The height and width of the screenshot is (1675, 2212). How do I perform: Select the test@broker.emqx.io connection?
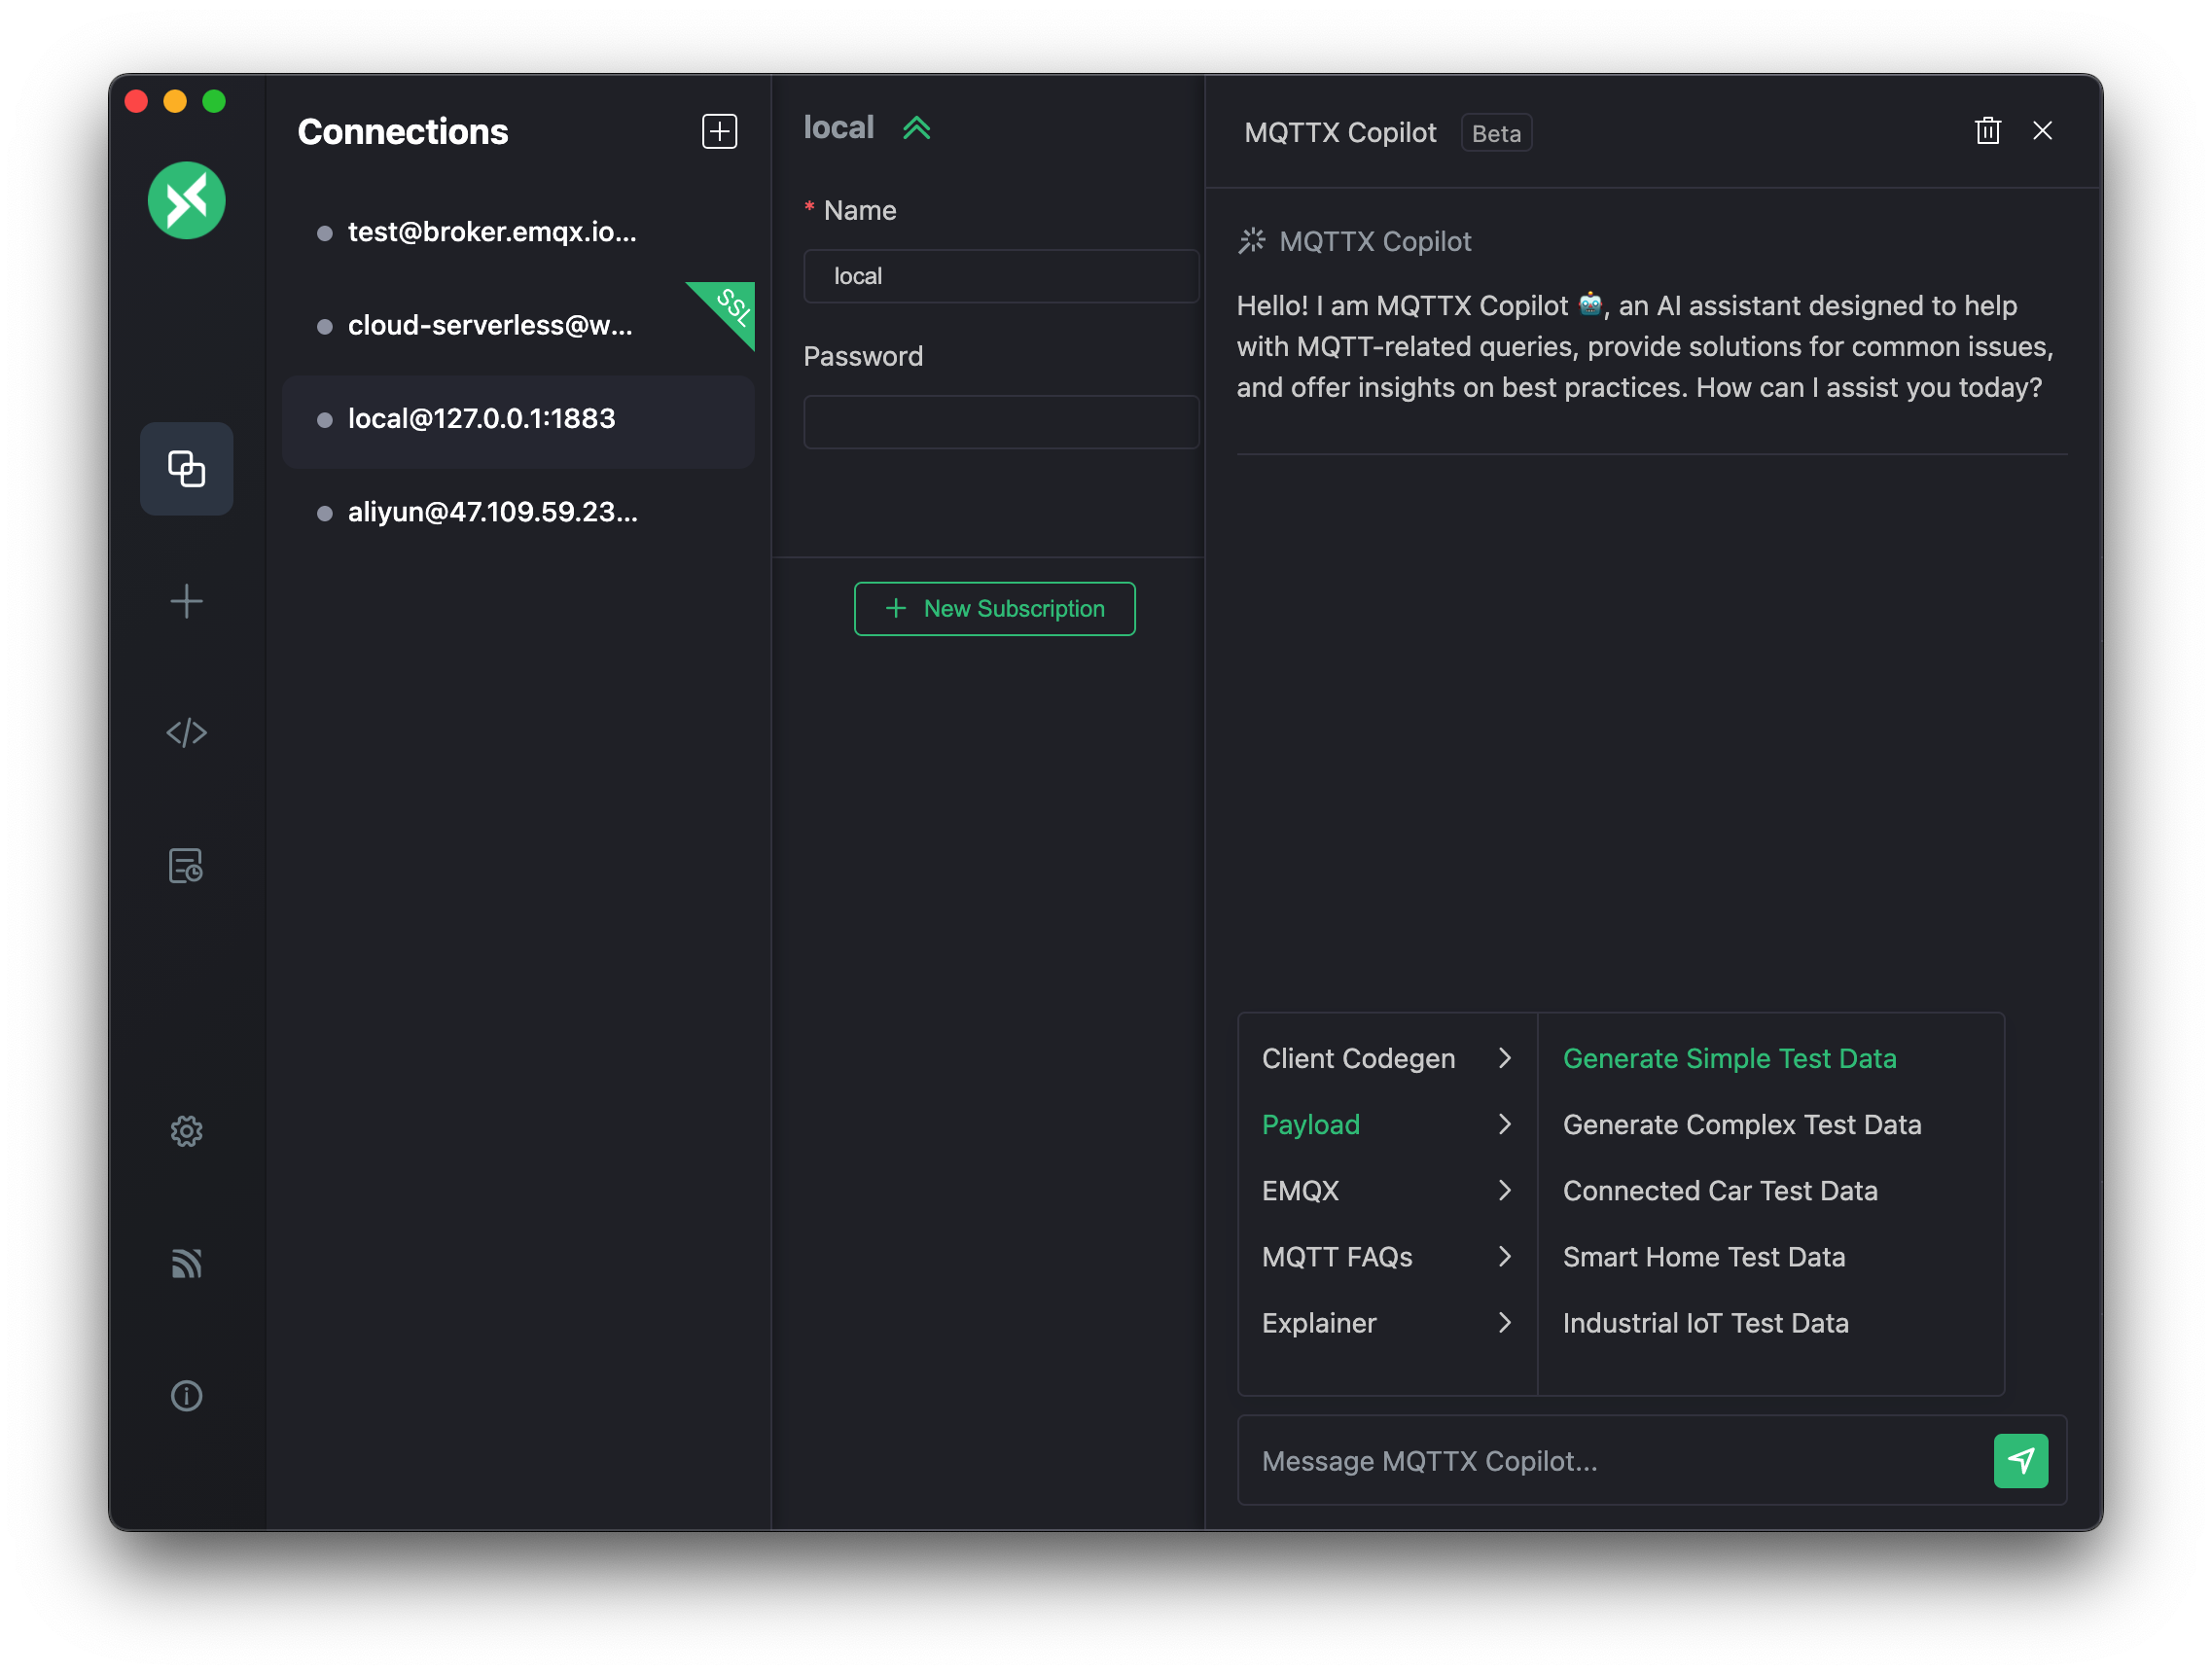click(x=518, y=232)
